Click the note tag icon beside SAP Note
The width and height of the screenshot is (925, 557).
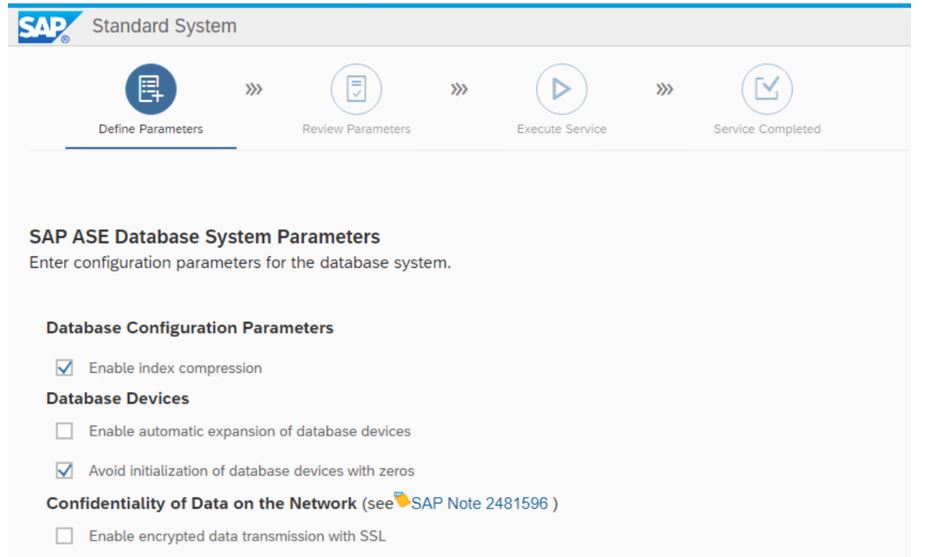[402, 499]
